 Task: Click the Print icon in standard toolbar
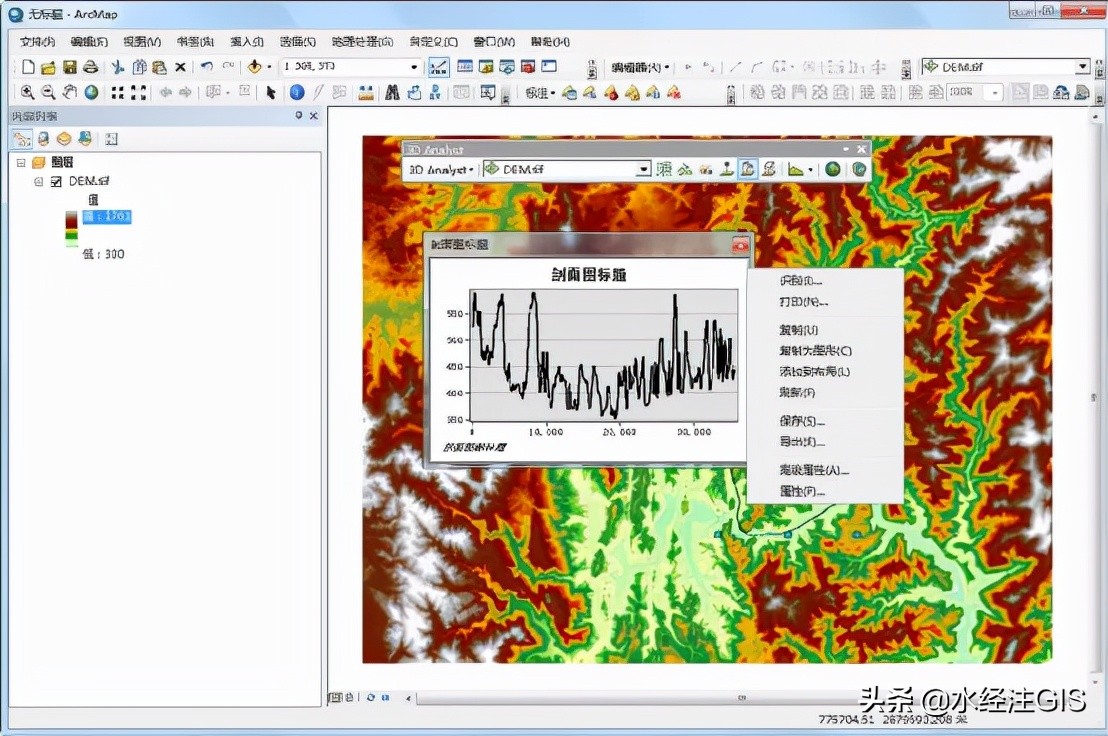[x=90, y=67]
